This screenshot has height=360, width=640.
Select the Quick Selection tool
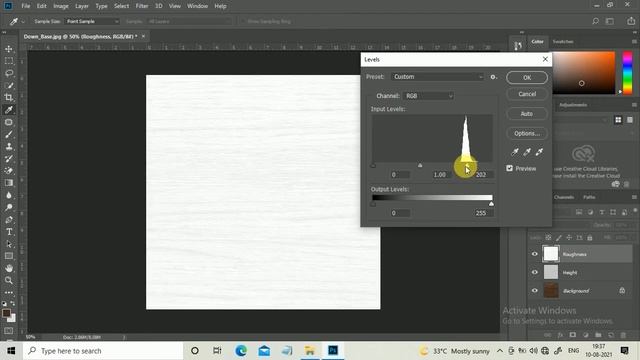9,86
